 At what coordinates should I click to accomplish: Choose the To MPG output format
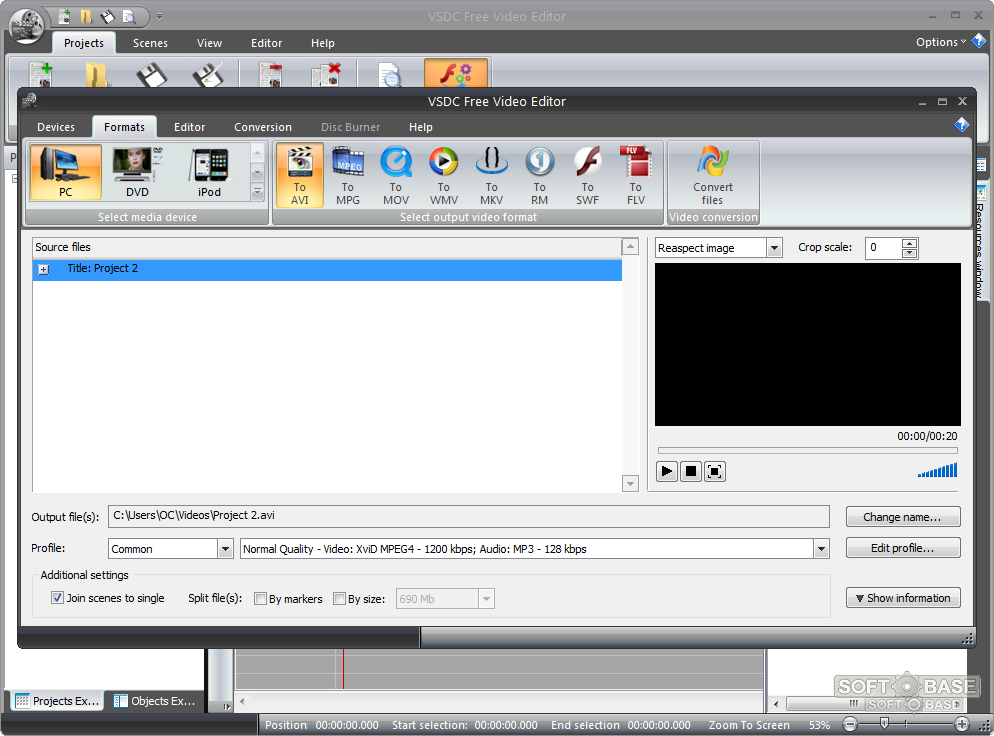click(x=348, y=175)
